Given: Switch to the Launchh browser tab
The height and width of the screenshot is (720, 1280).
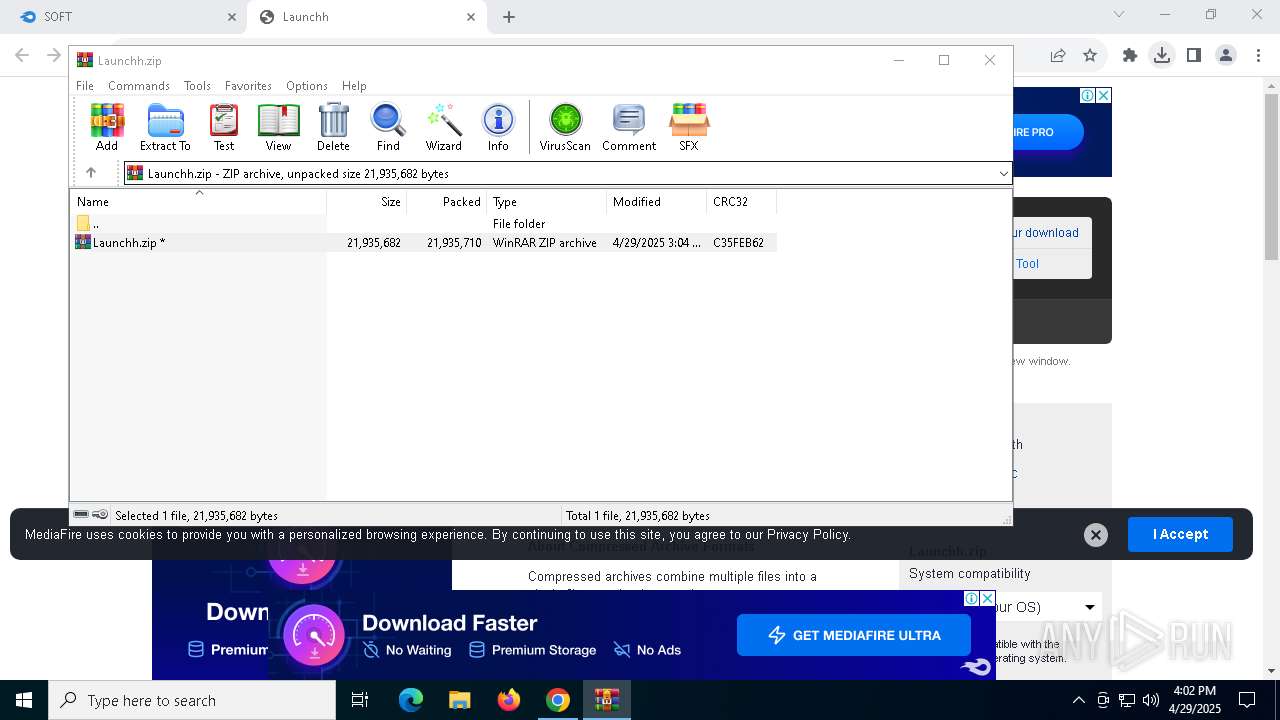Looking at the screenshot, I should (366, 17).
